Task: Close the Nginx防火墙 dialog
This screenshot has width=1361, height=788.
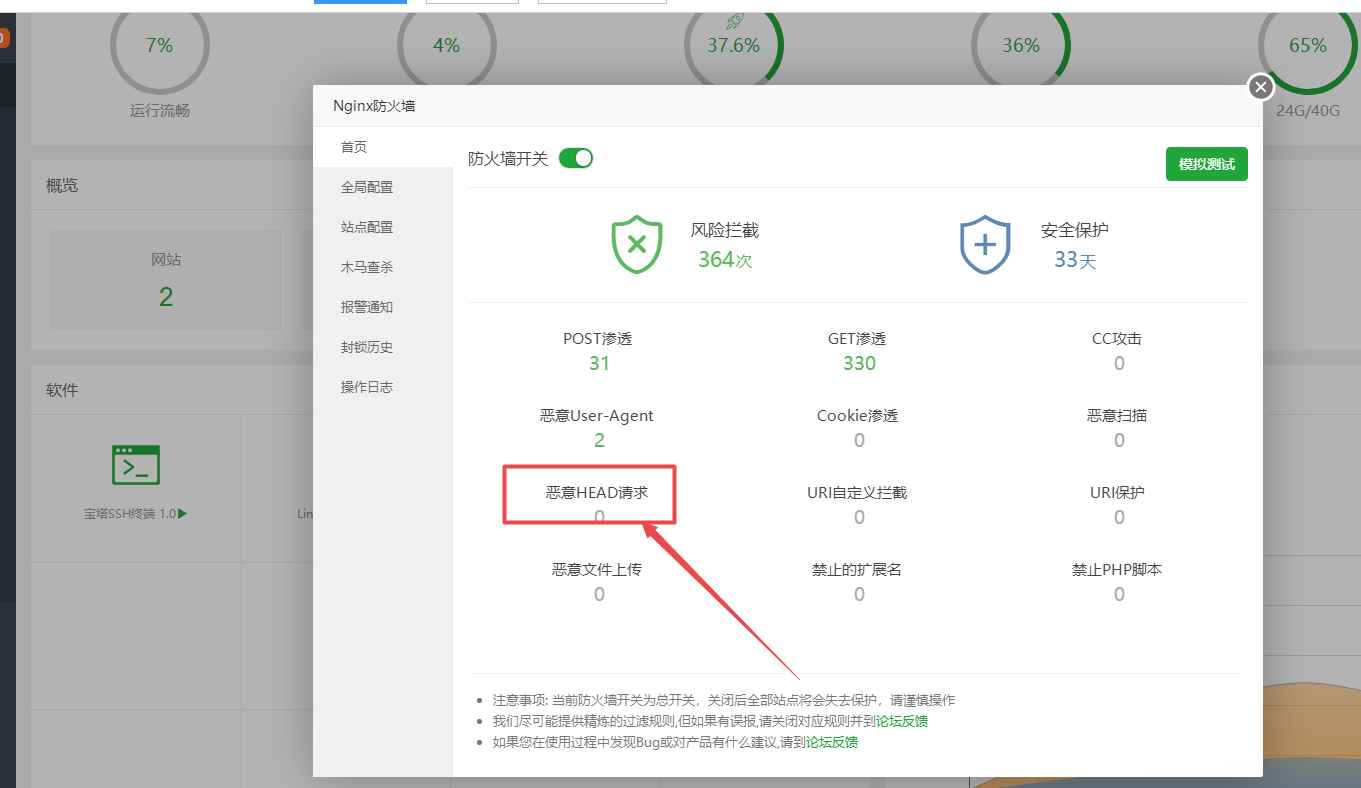Action: point(1261,88)
